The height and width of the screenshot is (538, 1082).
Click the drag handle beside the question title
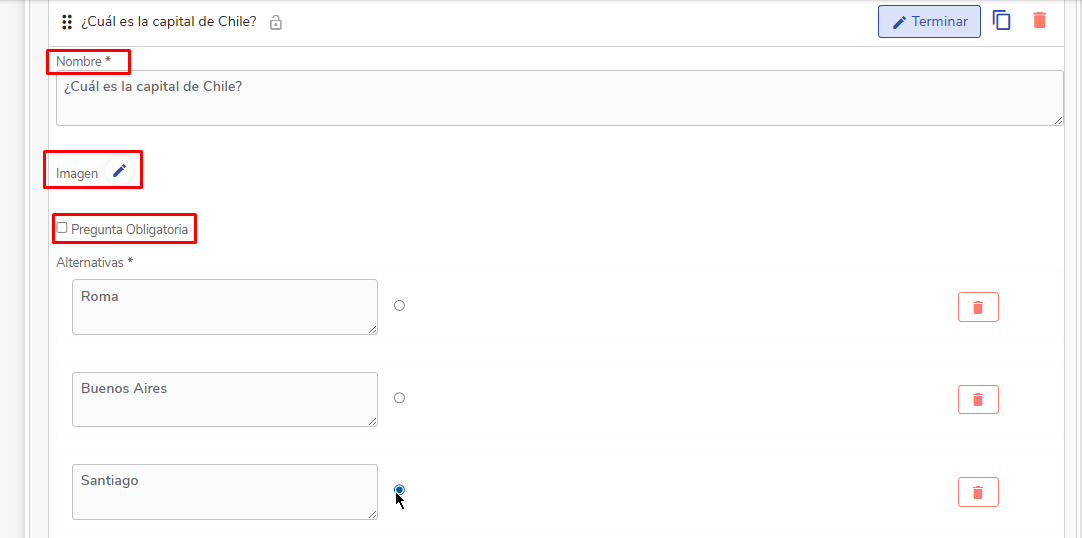pyautogui.click(x=67, y=22)
